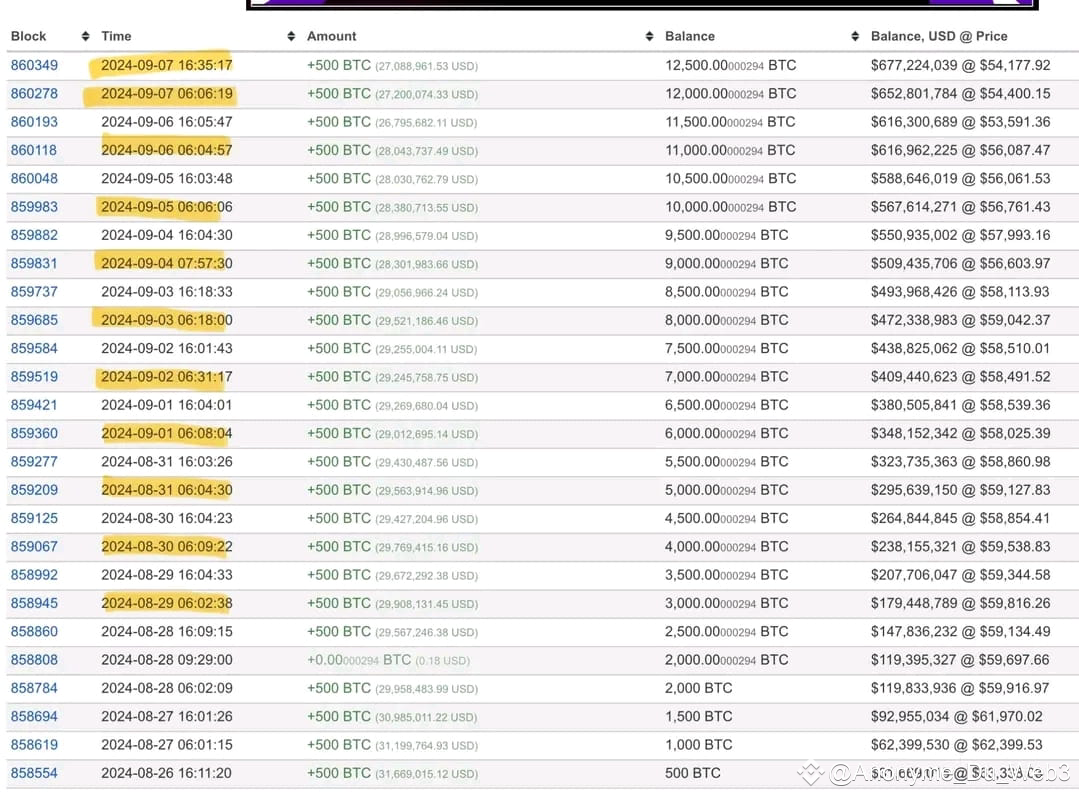1079x795 pixels.
Task: Click value $295,639,150 @ $59,127.83
Action: pos(961,490)
